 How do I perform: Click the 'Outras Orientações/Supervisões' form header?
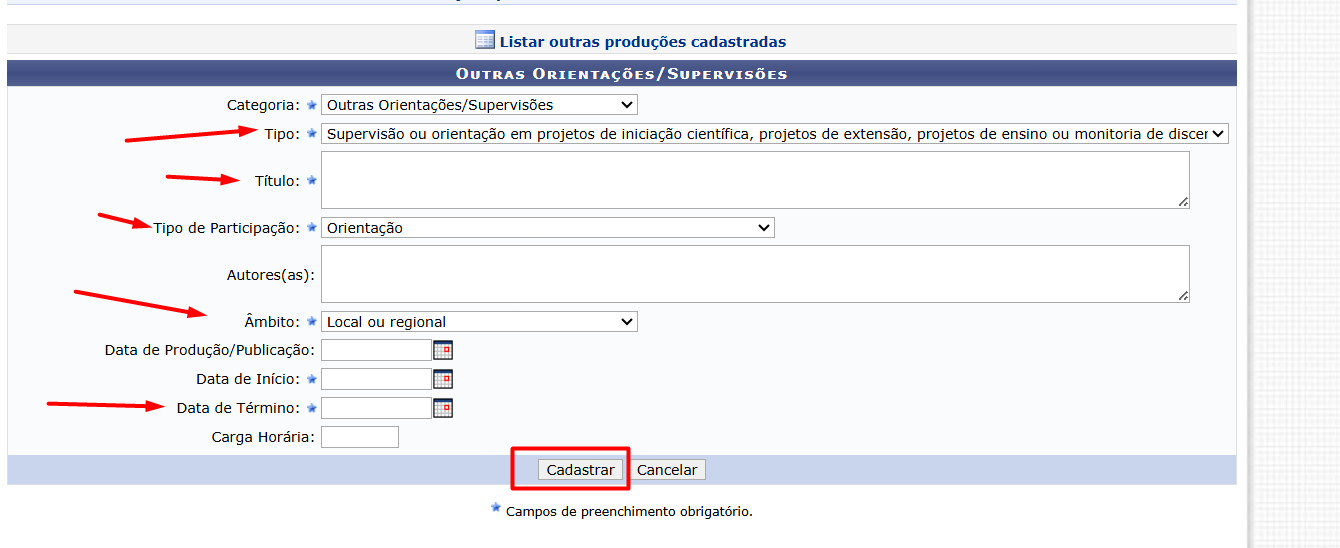point(622,74)
